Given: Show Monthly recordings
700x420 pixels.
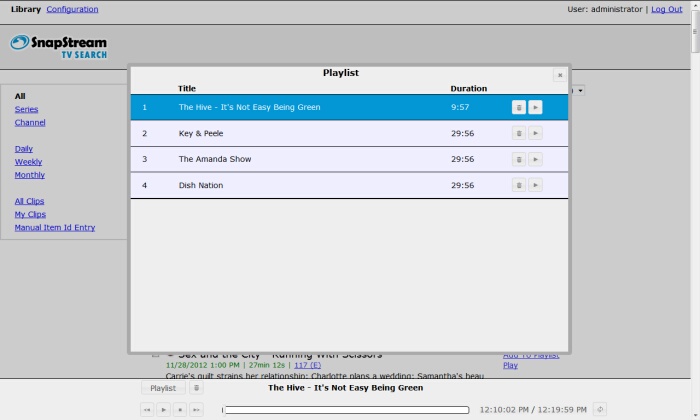Looking at the screenshot, I should point(29,175).
